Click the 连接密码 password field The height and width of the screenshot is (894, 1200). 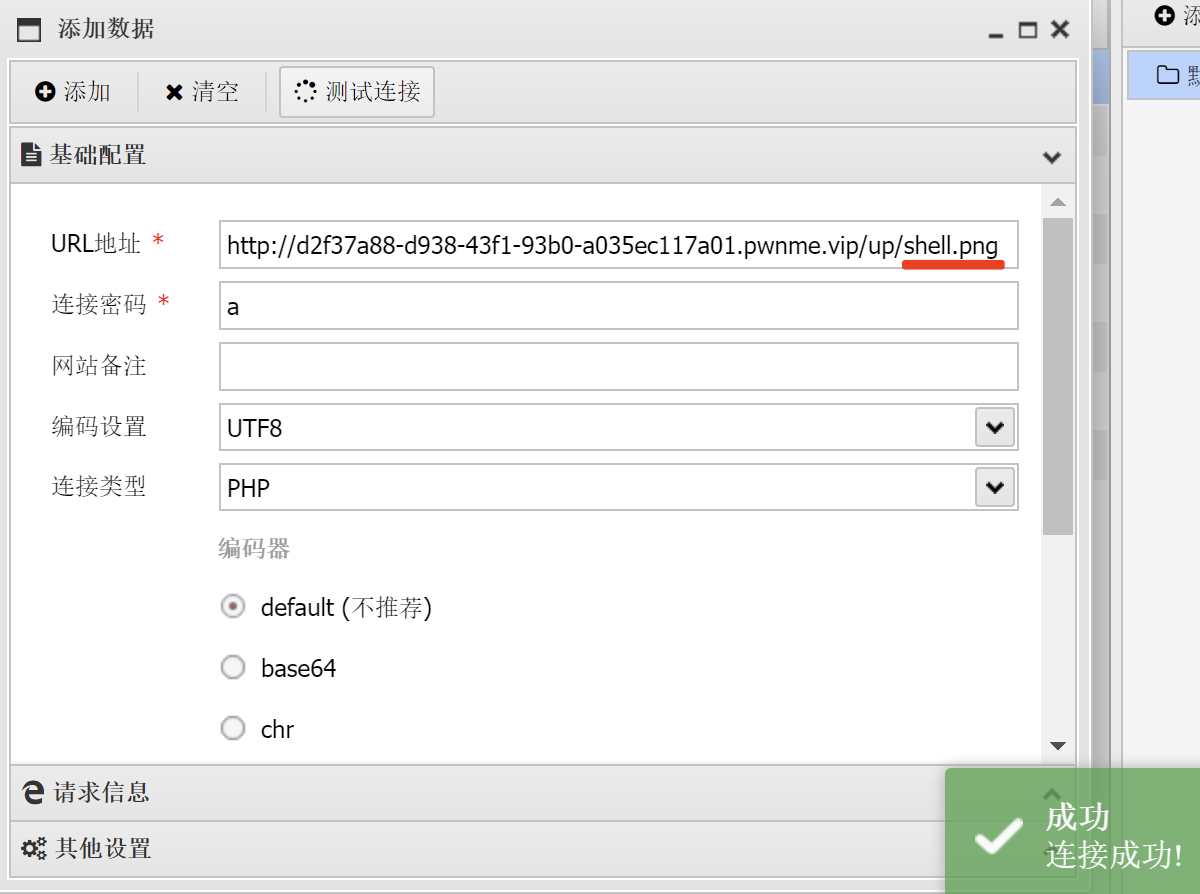click(618, 306)
